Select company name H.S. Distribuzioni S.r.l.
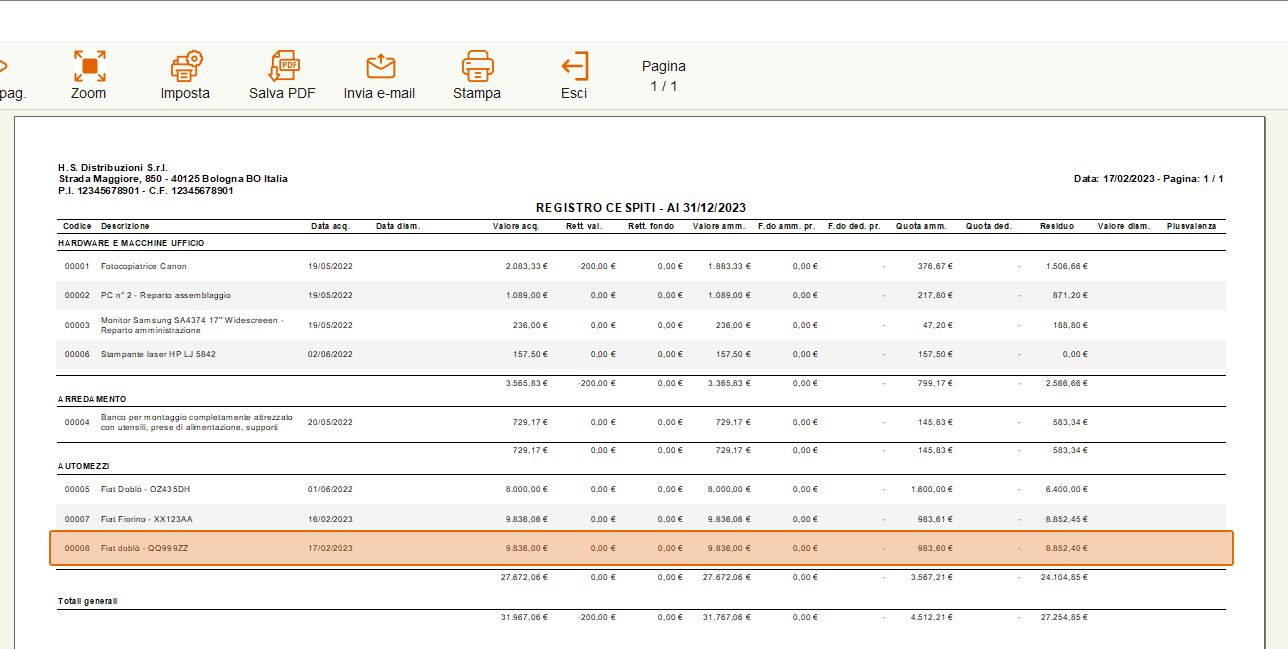This screenshot has width=1288, height=649. click(x=113, y=167)
